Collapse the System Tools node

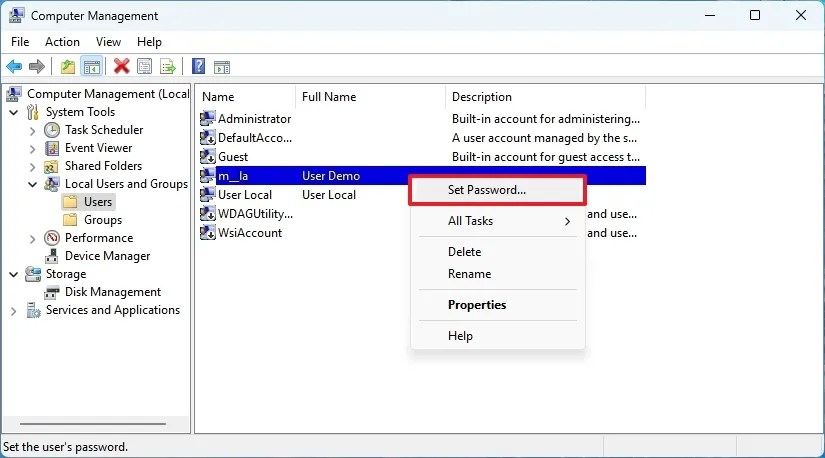point(14,112)
